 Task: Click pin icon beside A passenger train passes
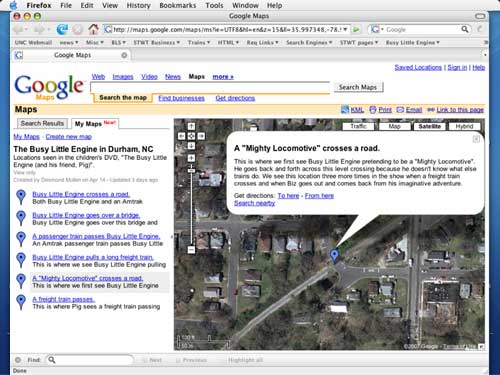click(21, 239)
